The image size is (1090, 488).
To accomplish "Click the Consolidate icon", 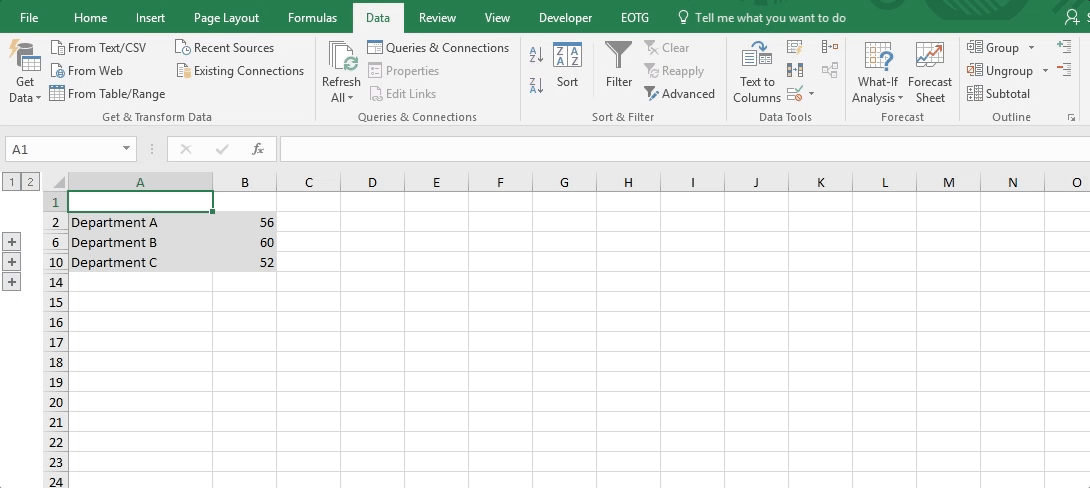I will 829,47.
